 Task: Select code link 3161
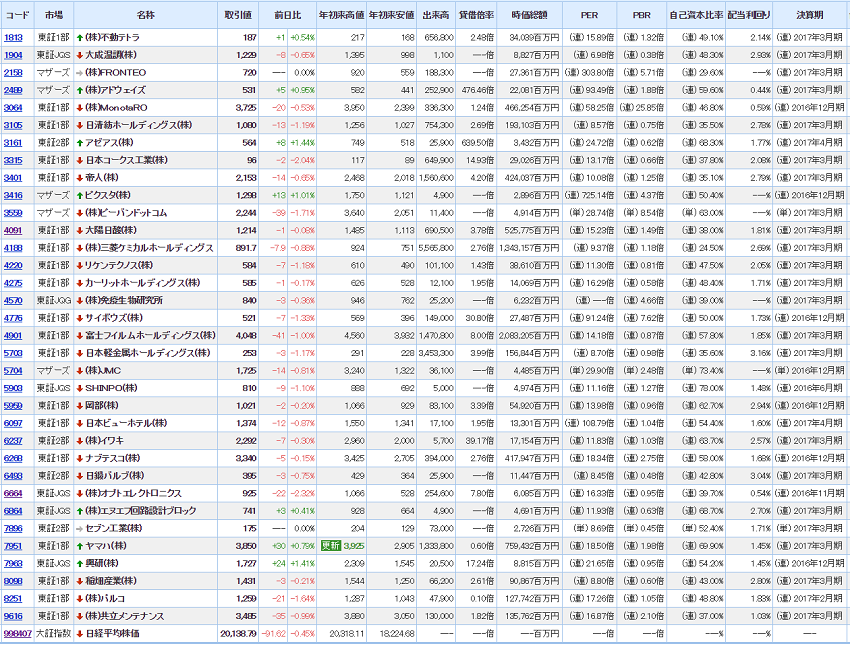coord(13,143)
